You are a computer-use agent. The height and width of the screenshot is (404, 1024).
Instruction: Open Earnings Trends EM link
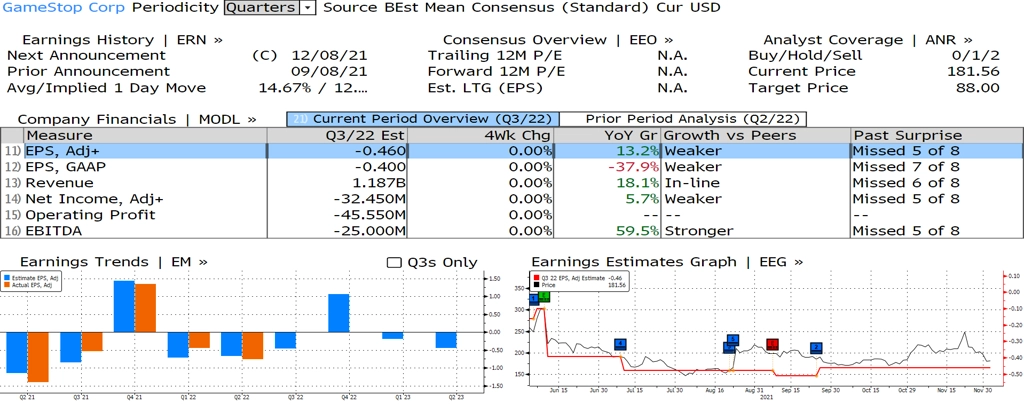(x=114, y=262)
